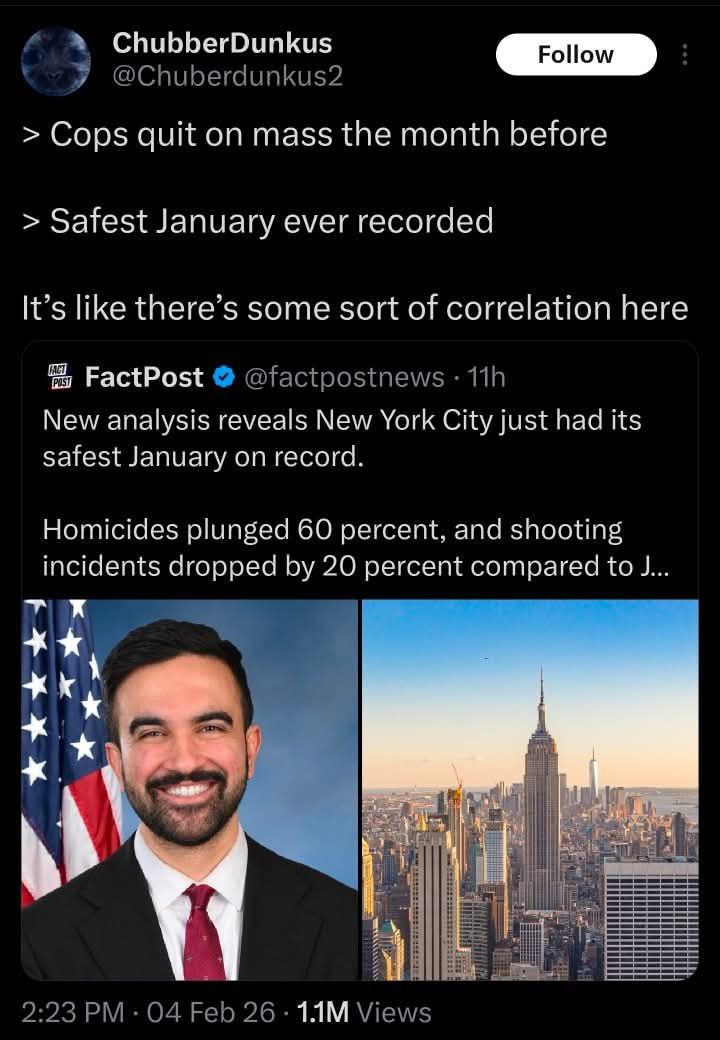Select the "some sort of correlation" sentence
Viewport: 720px width, 1040px height.
(x=355, y=307)
